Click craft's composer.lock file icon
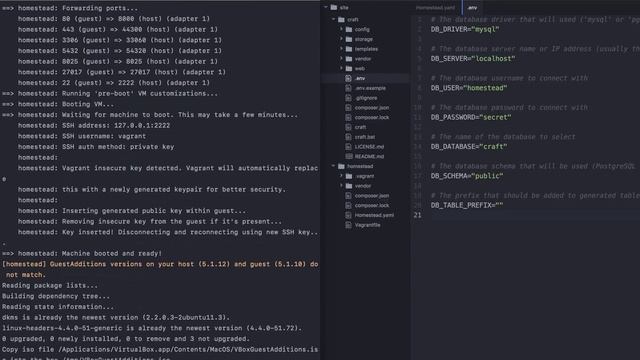 pyautogui.click(x=348, y=117)
